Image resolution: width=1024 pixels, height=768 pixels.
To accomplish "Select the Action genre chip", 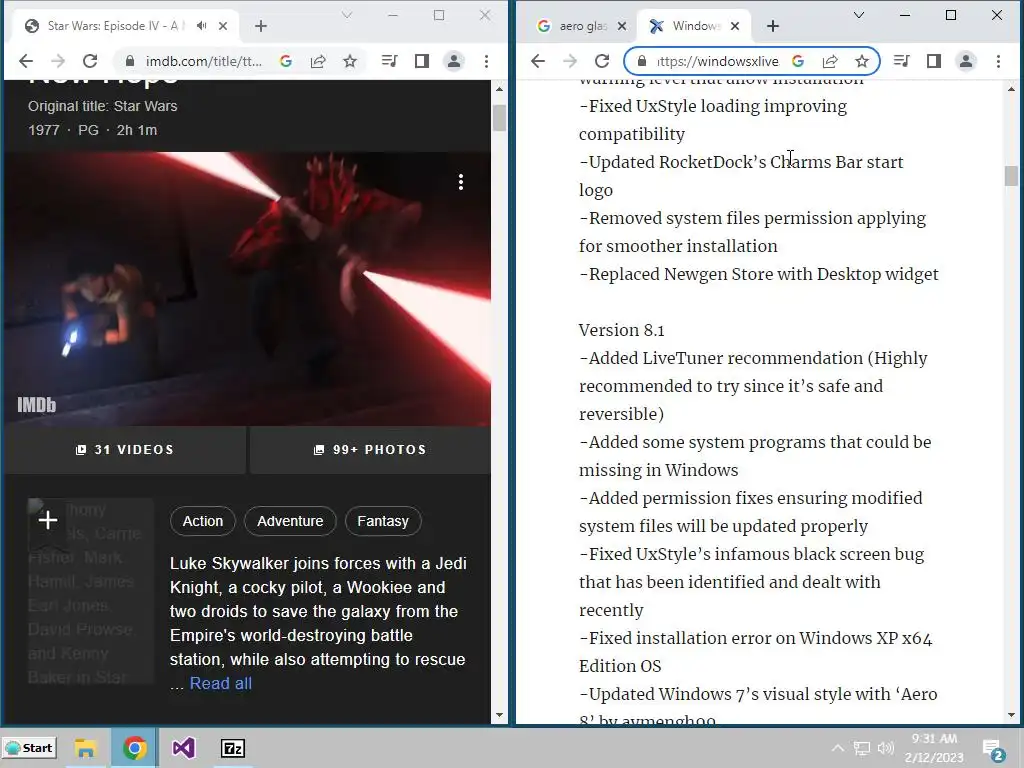I will click(202, 521).
